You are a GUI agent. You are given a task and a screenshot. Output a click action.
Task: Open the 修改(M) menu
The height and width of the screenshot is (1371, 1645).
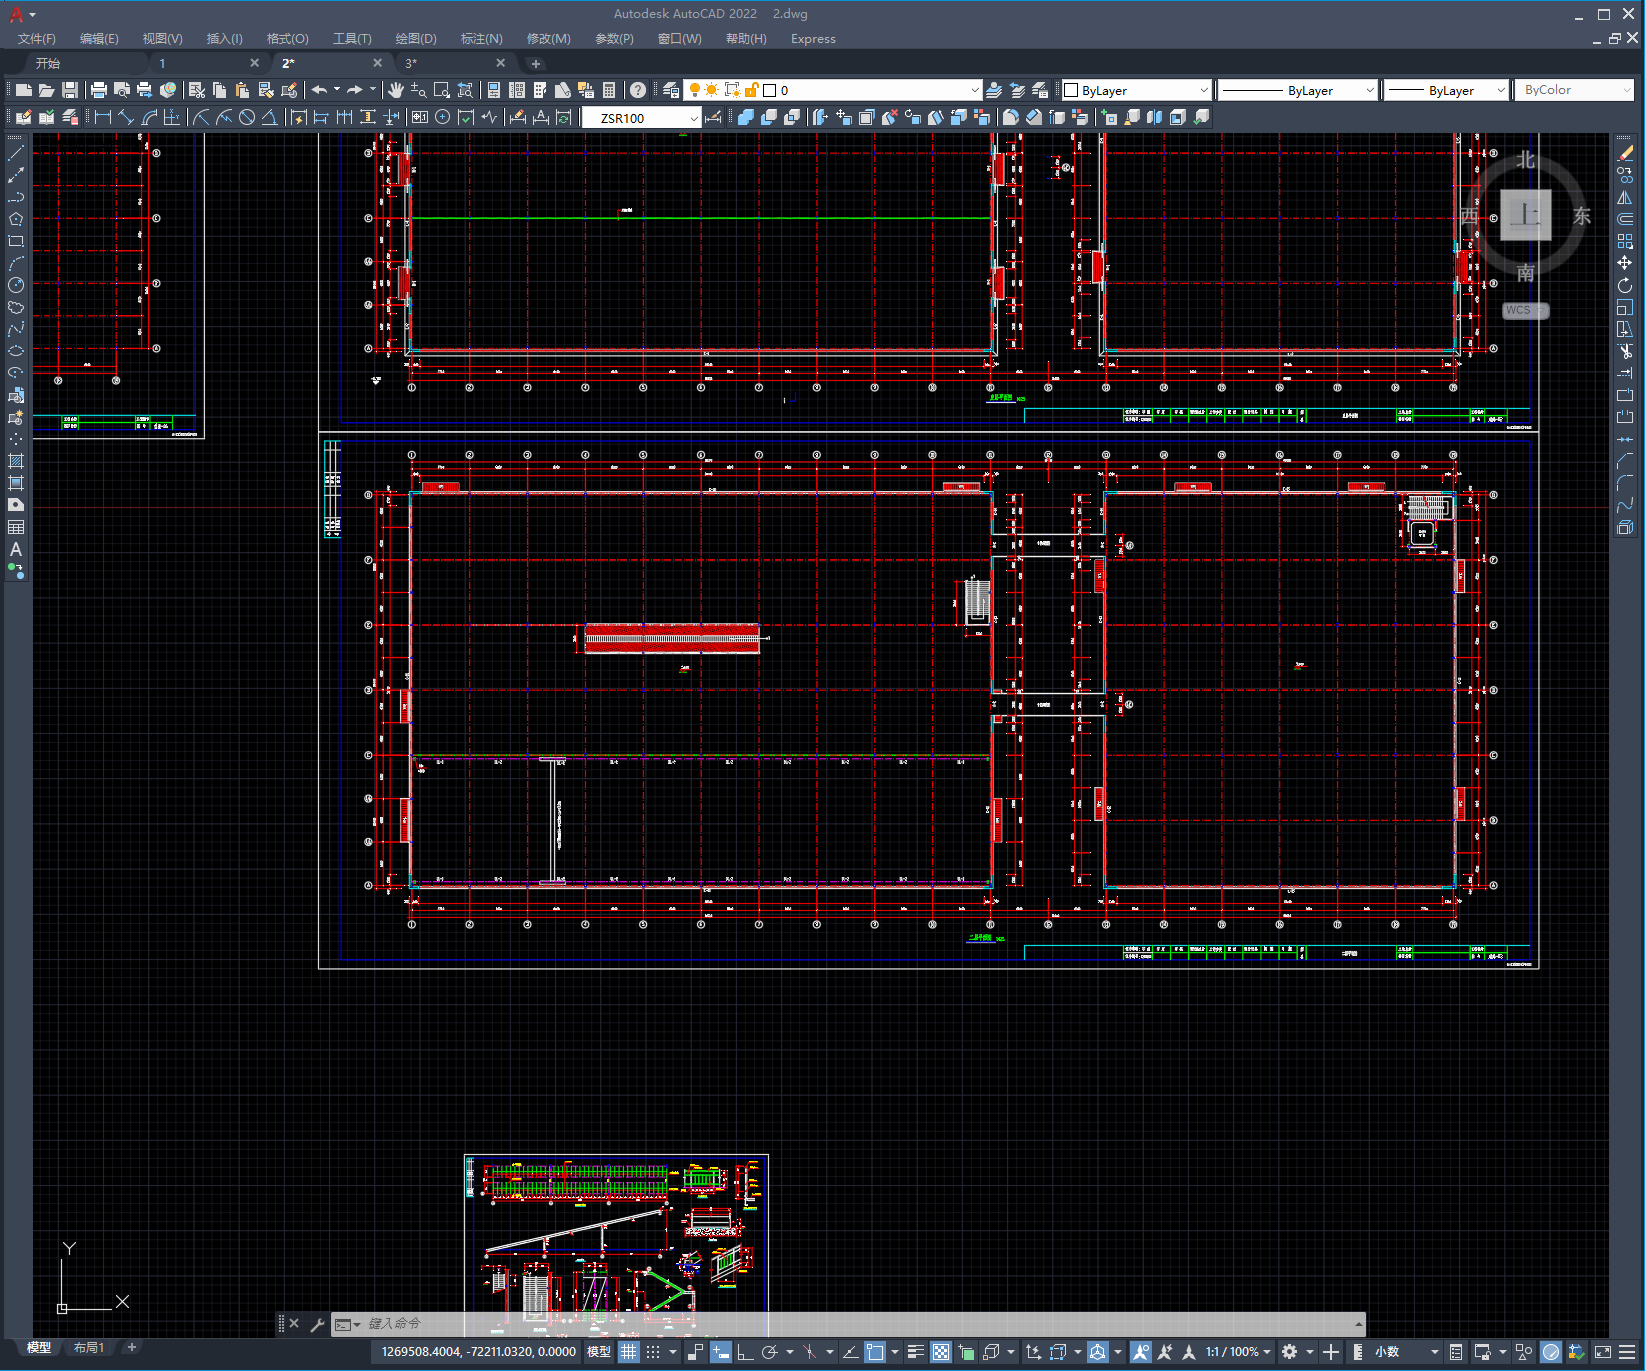[549, 39]
